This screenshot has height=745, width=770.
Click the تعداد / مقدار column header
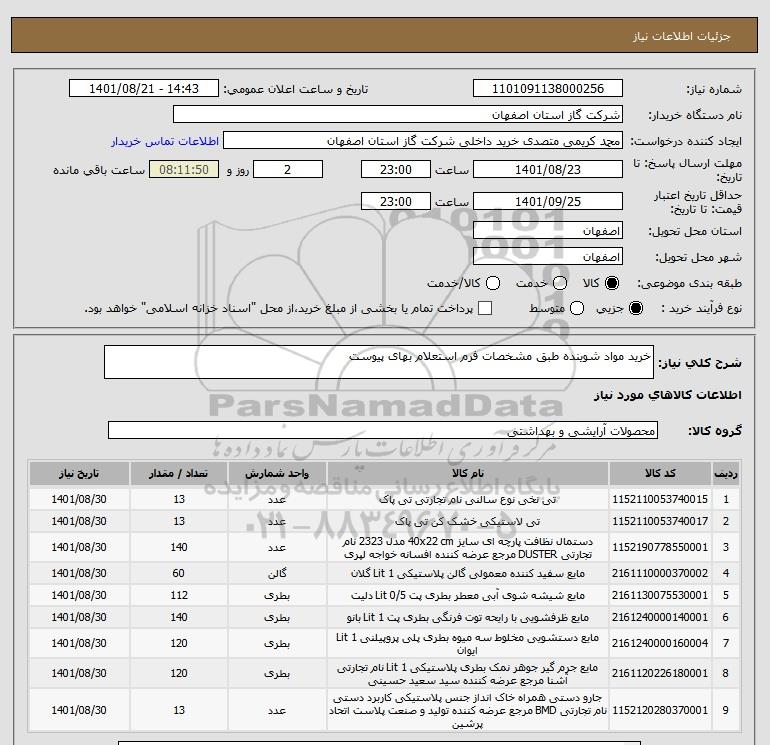coord(179,473)
